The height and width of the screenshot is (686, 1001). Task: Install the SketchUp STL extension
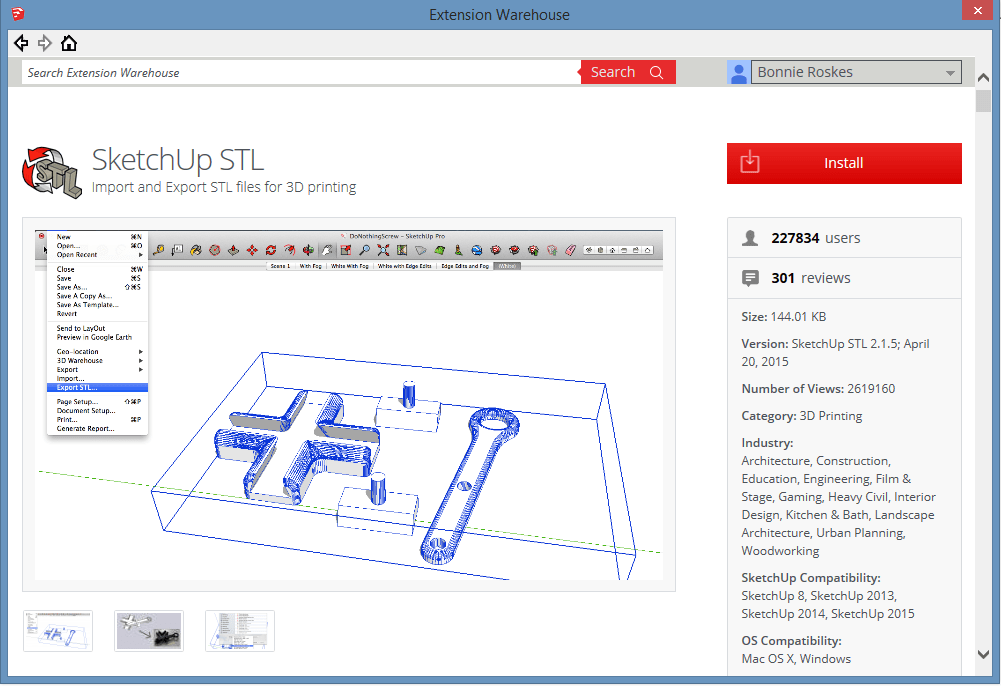coord(844,163)
